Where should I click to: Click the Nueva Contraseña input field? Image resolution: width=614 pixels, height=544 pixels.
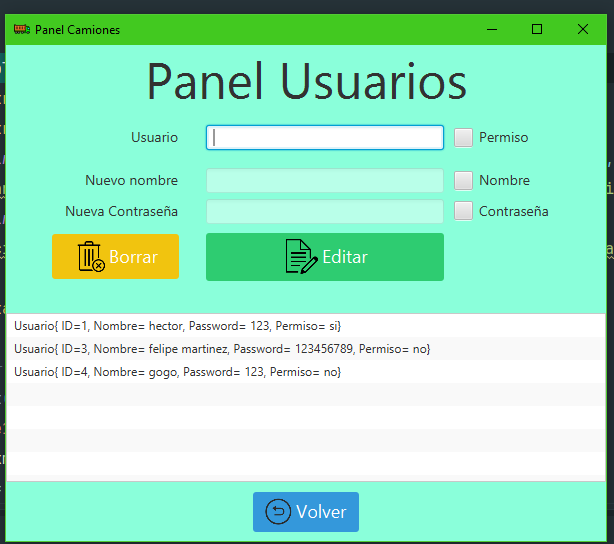[325, 211]
